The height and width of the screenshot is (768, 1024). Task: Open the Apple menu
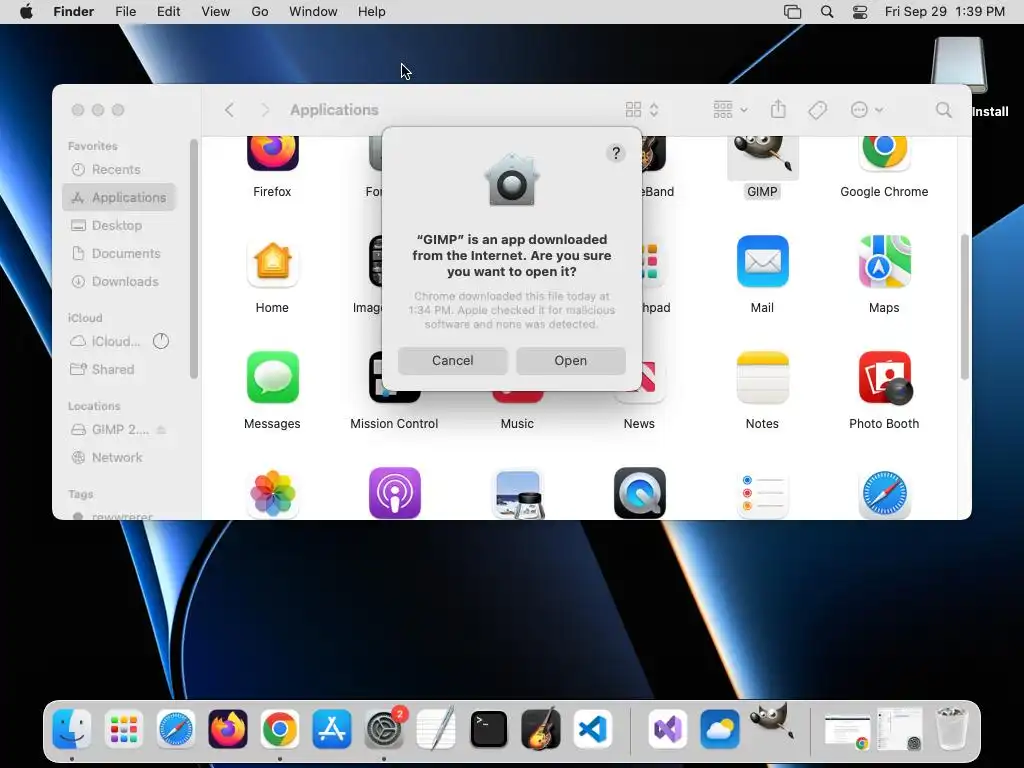[26, 12]
